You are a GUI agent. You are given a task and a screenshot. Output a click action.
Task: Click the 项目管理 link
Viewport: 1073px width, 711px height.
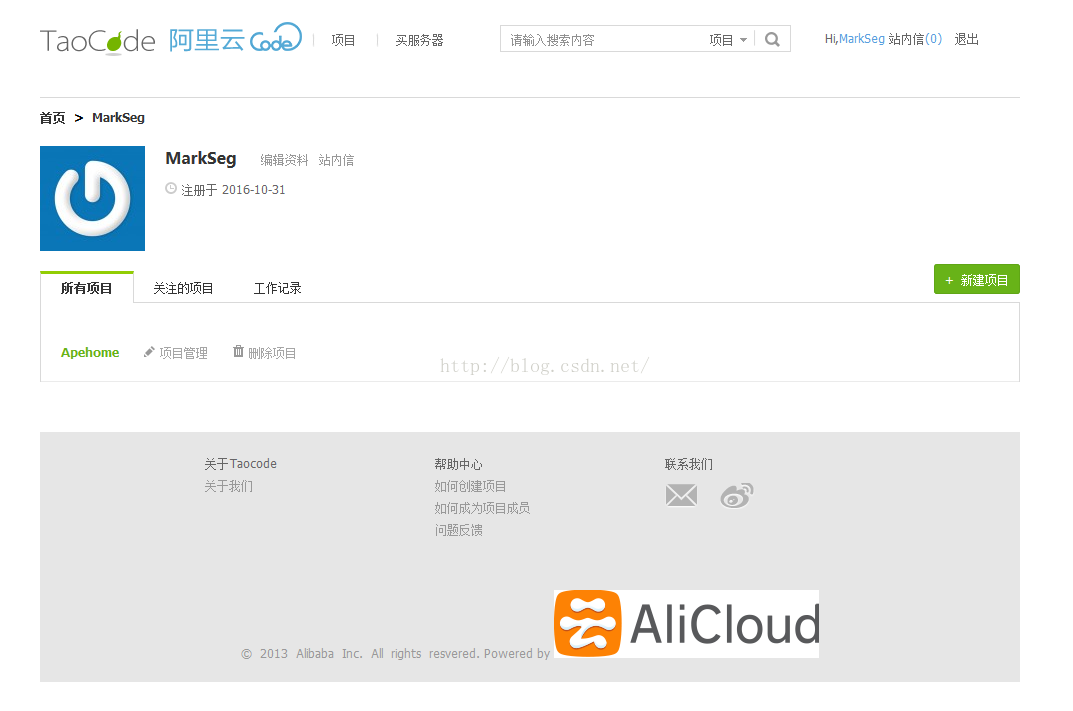click(183, 353)
